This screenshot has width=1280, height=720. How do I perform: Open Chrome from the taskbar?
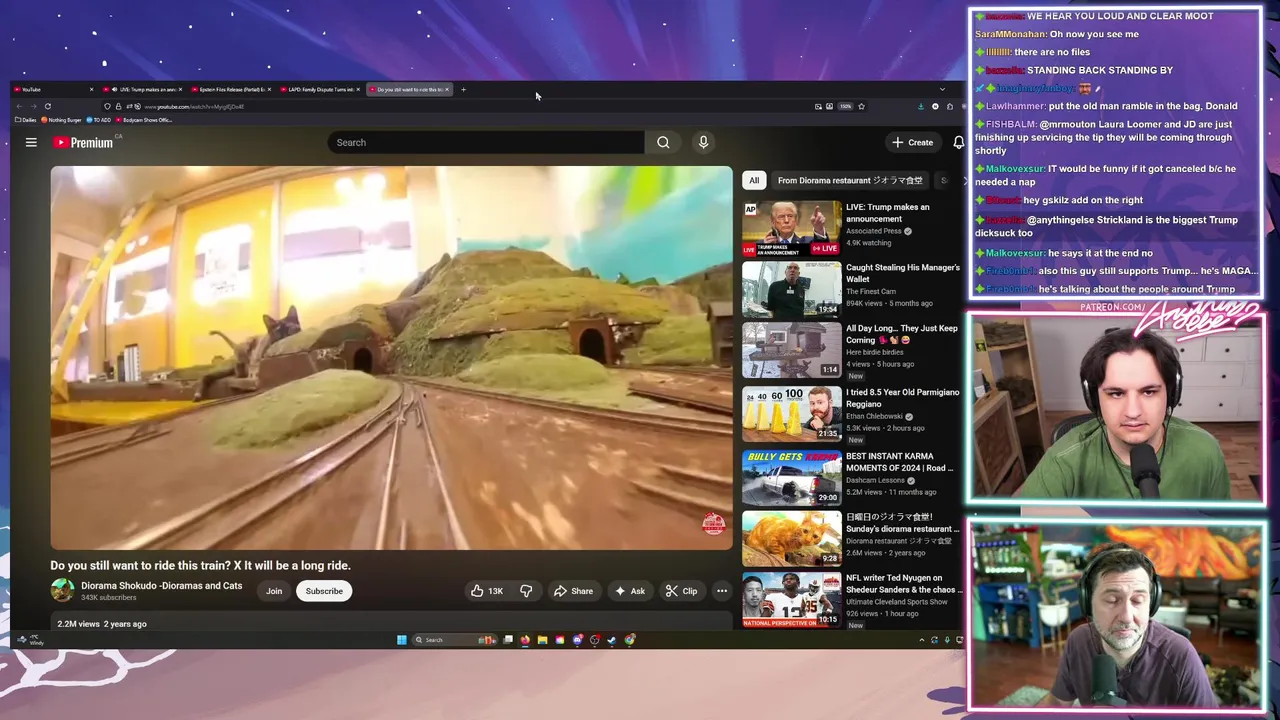(x=630, y=640)
